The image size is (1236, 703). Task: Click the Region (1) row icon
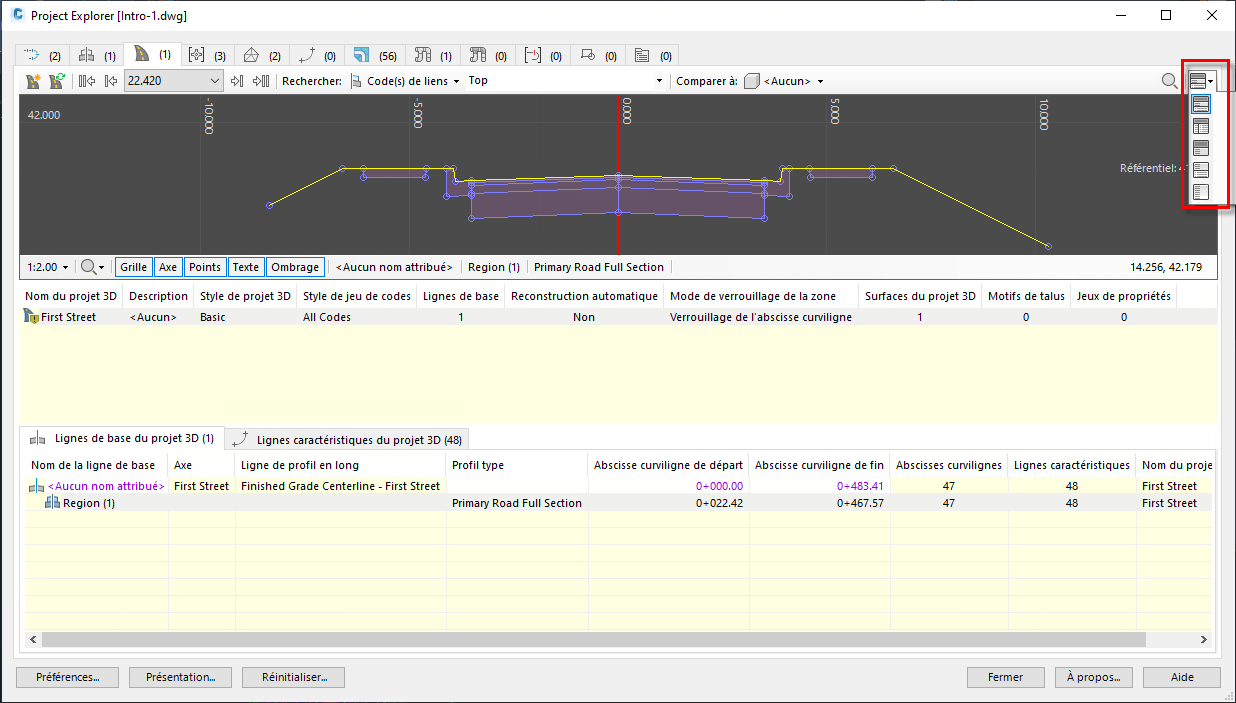coord(53,503)
